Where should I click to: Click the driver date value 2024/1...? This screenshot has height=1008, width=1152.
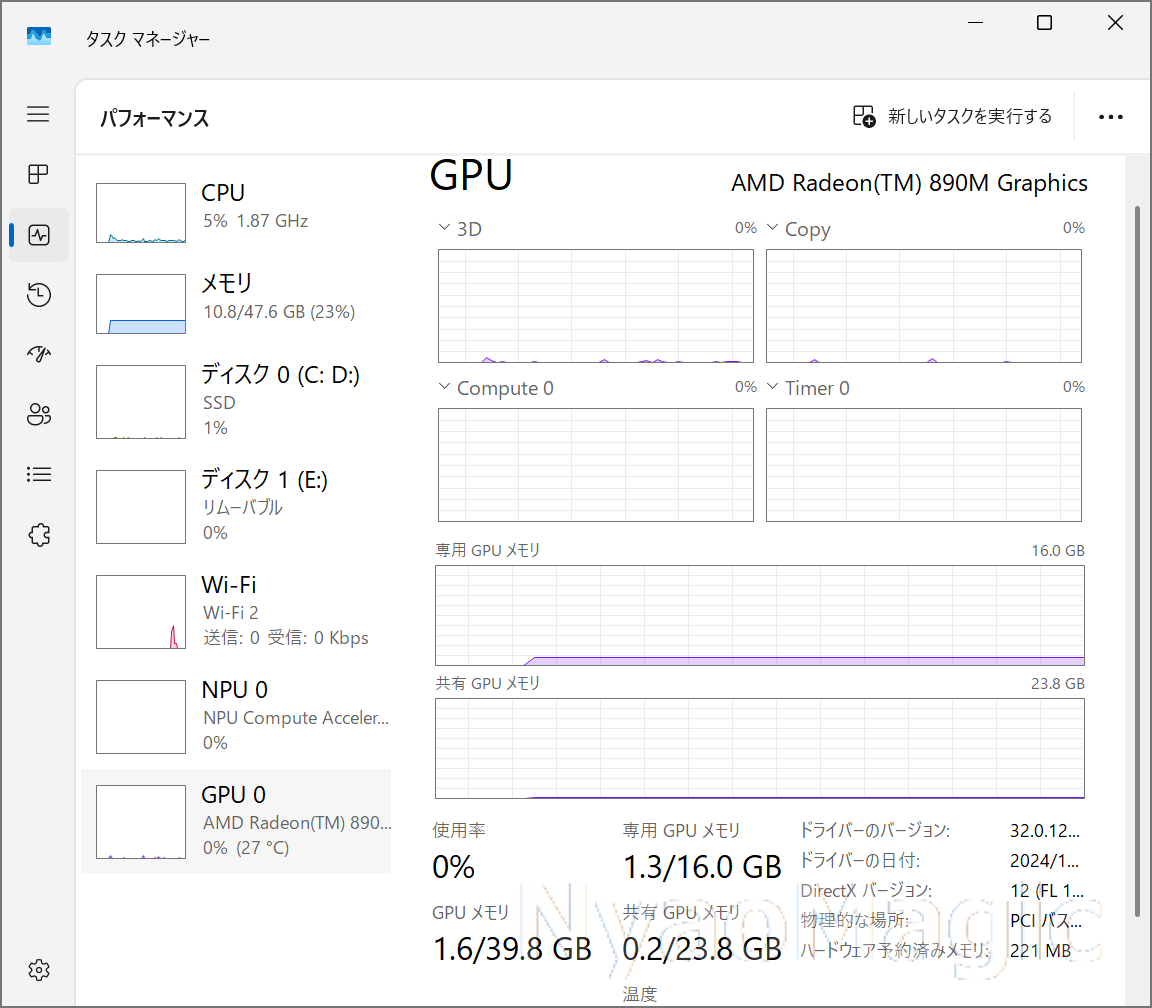pos(1044,860)
